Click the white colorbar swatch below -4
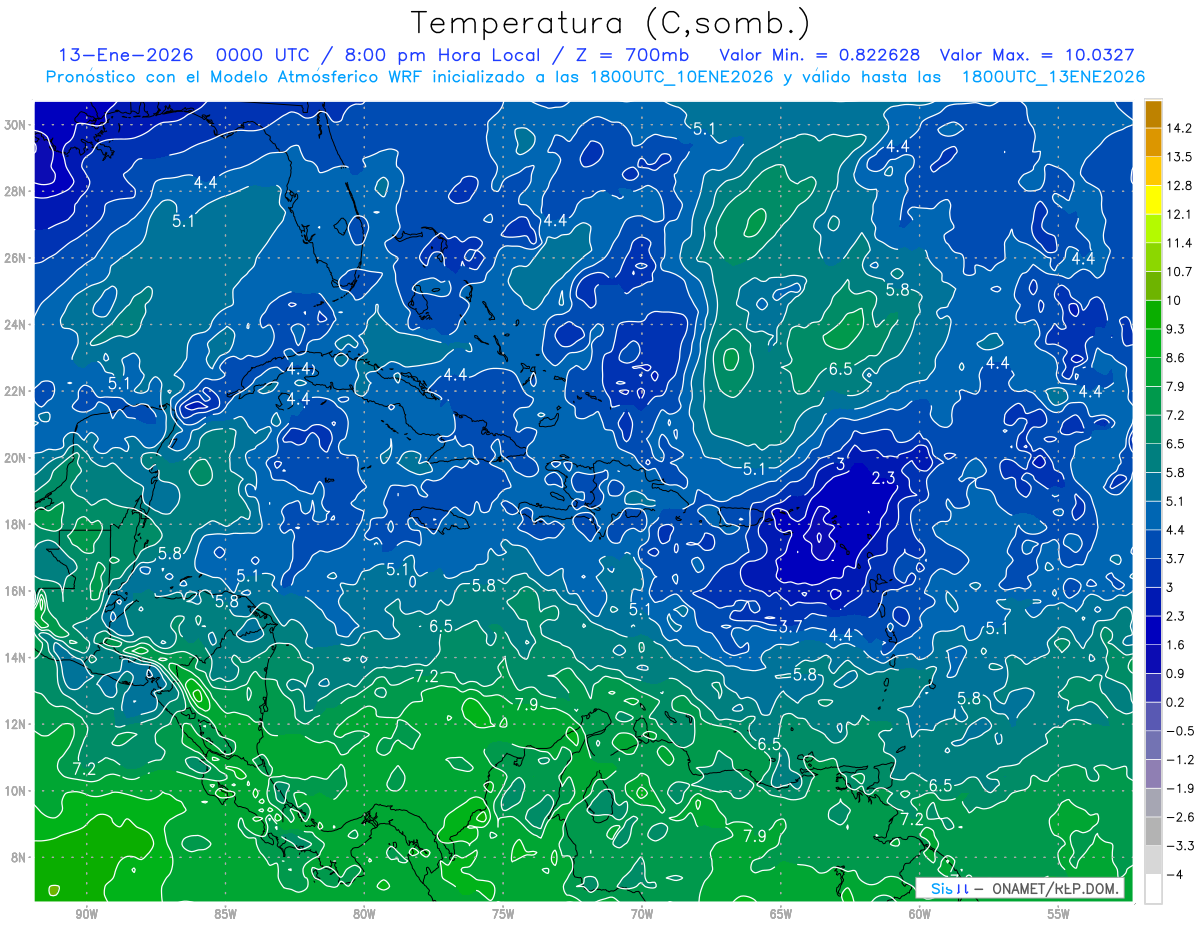This screenshot has width=1200, height=927. (1152, 889)
